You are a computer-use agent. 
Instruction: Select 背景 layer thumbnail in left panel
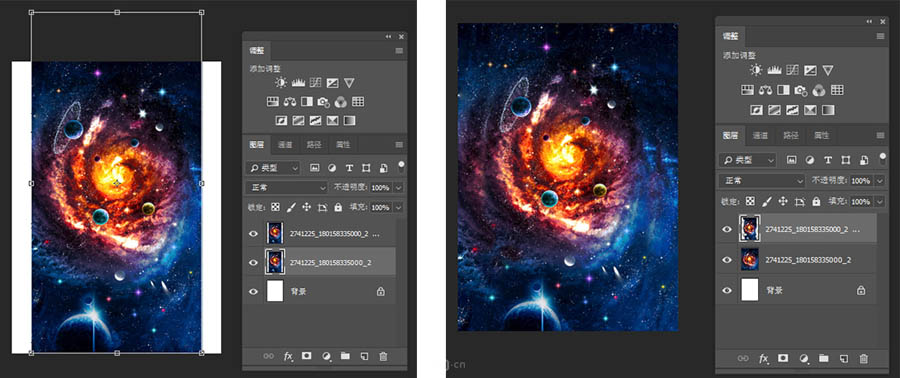(276, 291)
